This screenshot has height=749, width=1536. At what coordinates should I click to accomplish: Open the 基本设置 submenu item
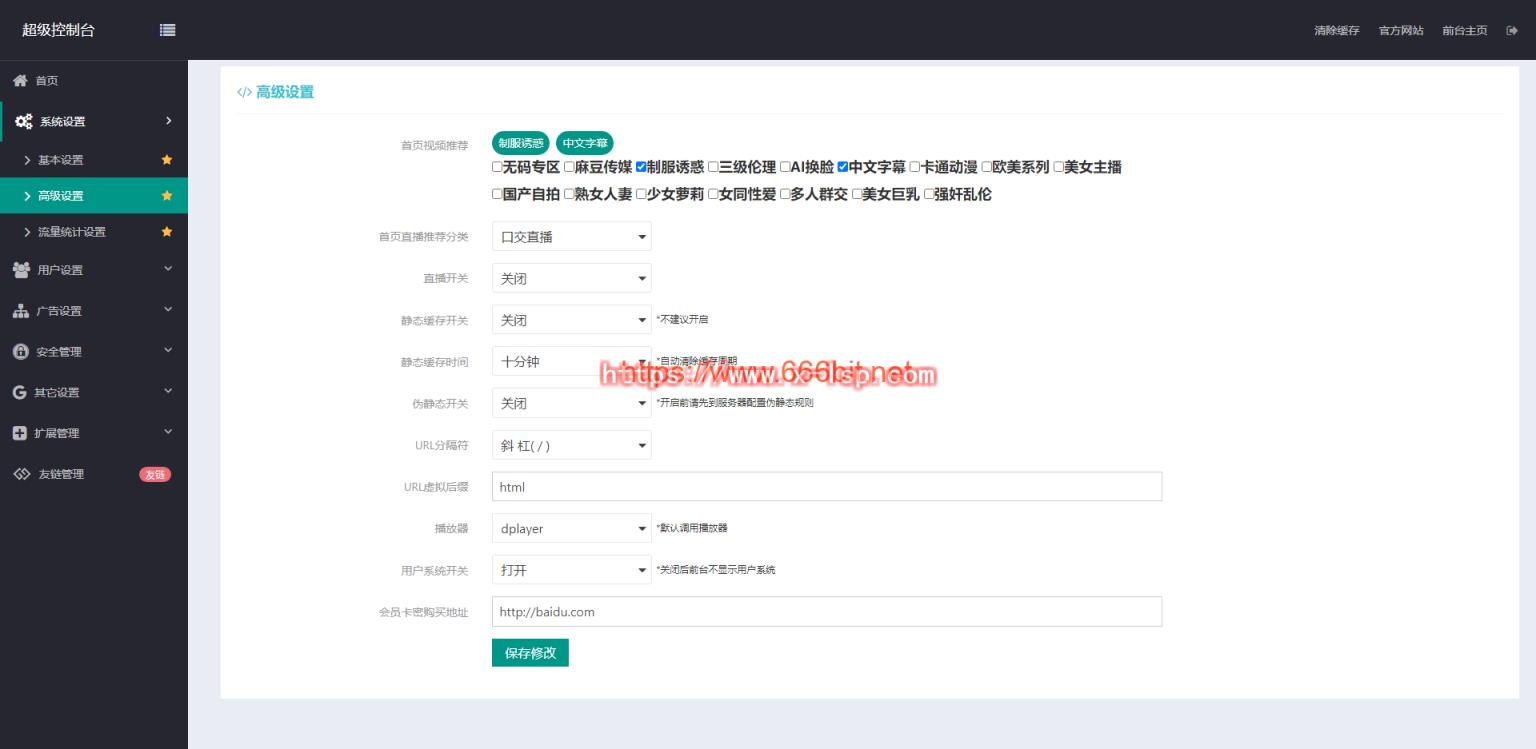coord(94,160)
